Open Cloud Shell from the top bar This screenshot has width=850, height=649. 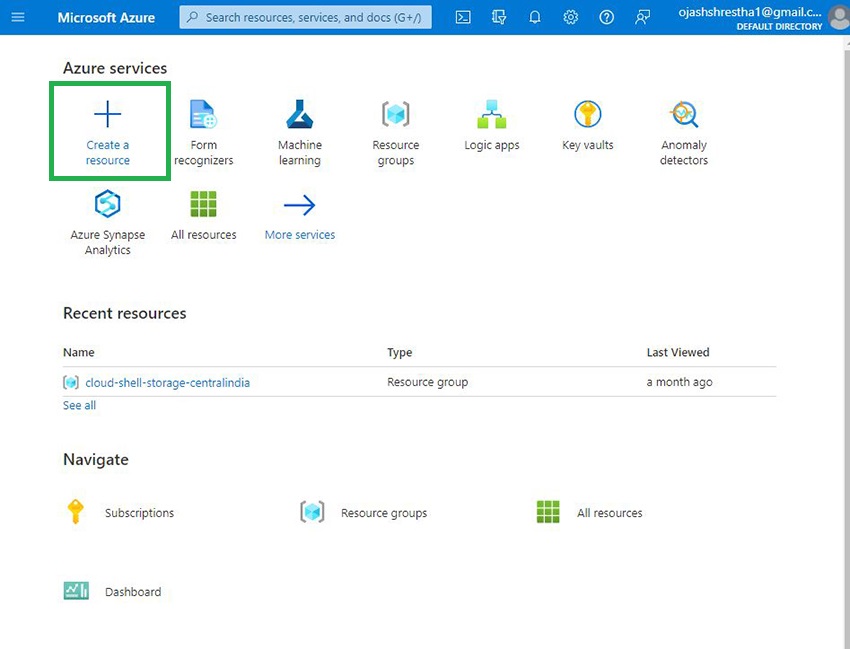(x=463, y=17)
